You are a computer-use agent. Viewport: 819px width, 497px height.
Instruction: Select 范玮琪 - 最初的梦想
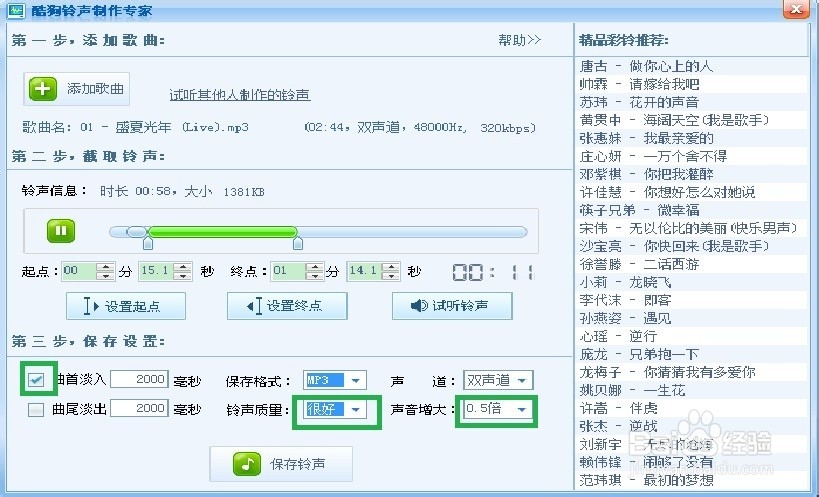point(691,480)
